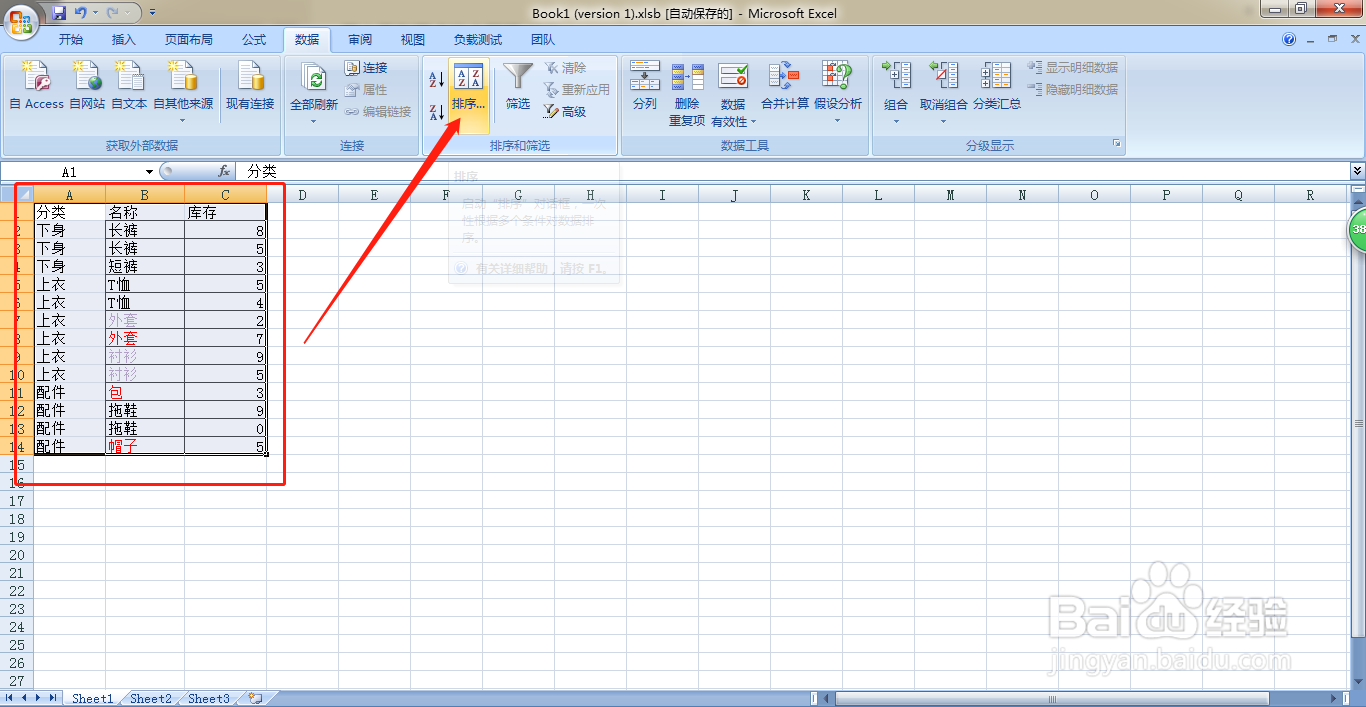
Task: Click Subtotal (分类汇总)
Action: click(x=997, y=86)
